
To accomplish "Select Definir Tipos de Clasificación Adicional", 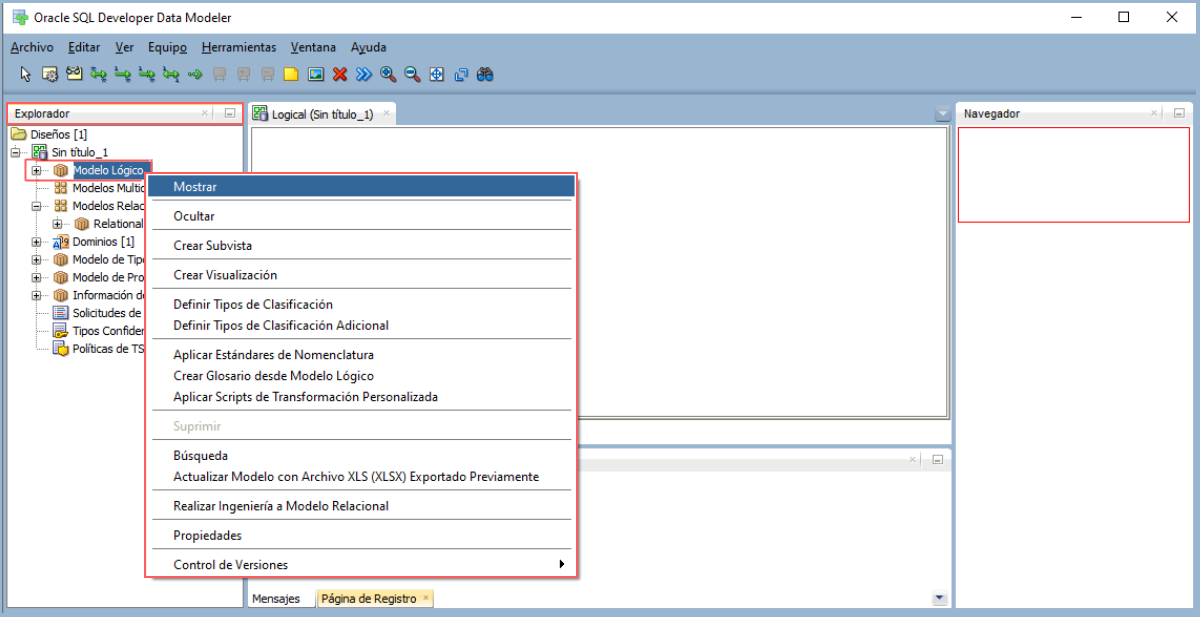I will coord(361,325).
